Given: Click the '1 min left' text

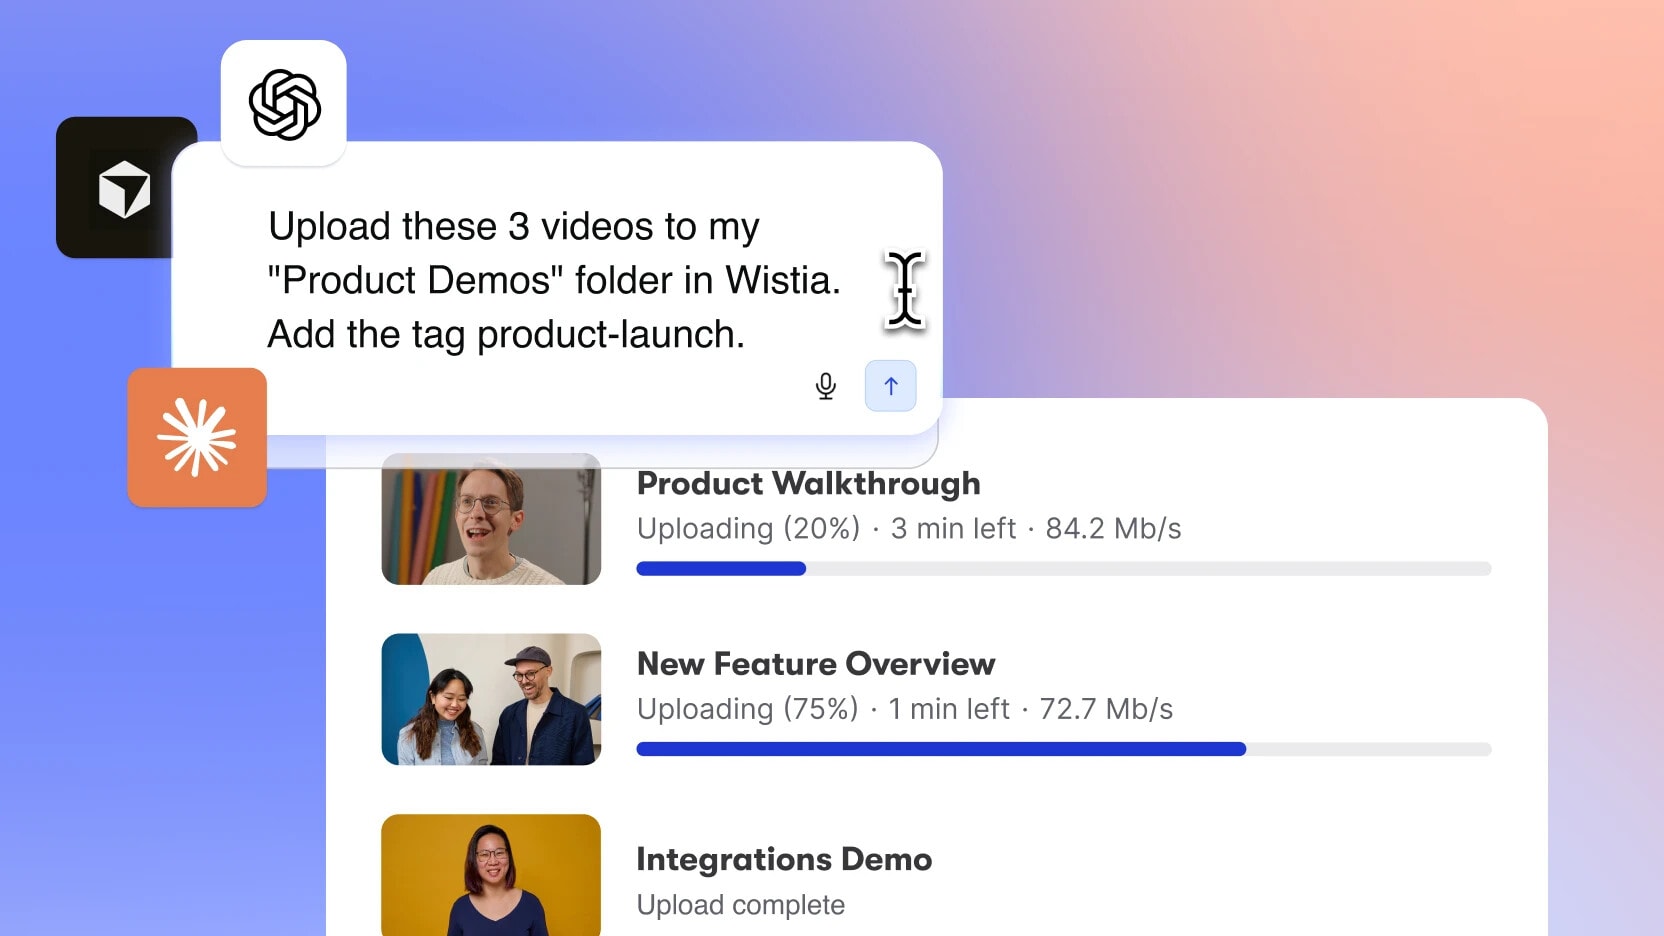Looking at the screenshot, I should pyautogui.click(x=949, y=708).
